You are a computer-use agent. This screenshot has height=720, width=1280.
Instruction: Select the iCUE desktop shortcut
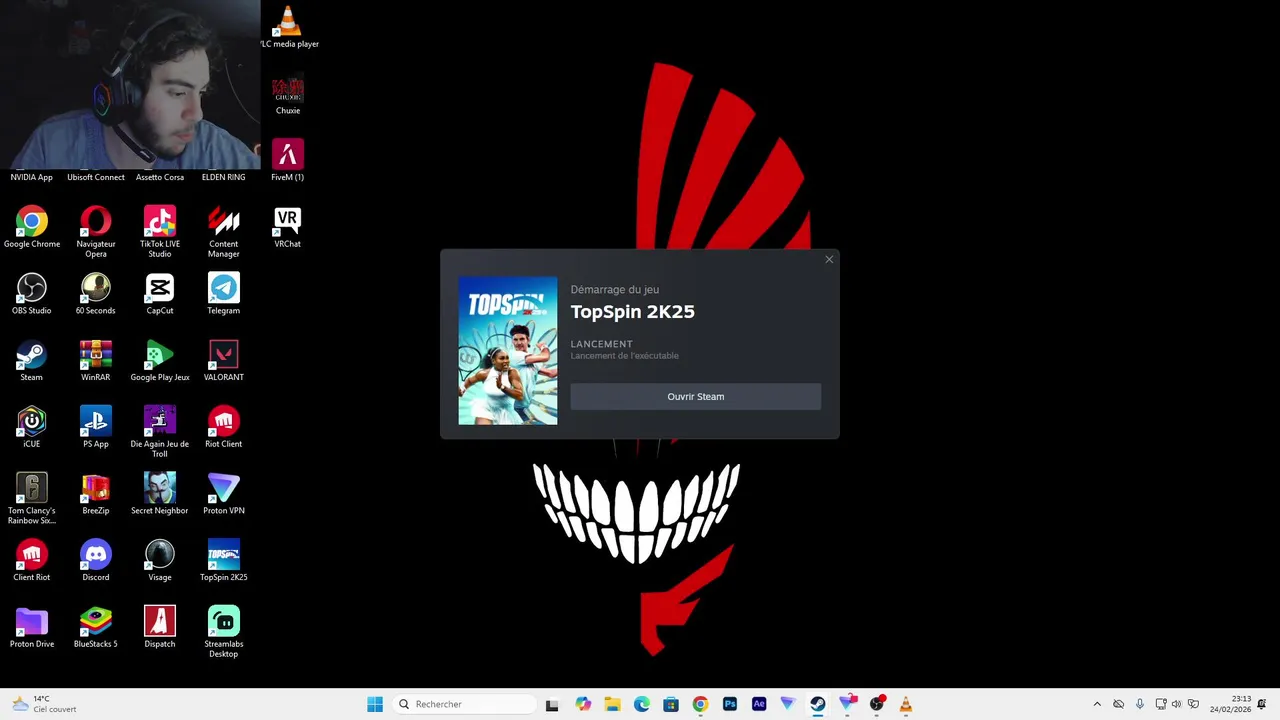32,427
